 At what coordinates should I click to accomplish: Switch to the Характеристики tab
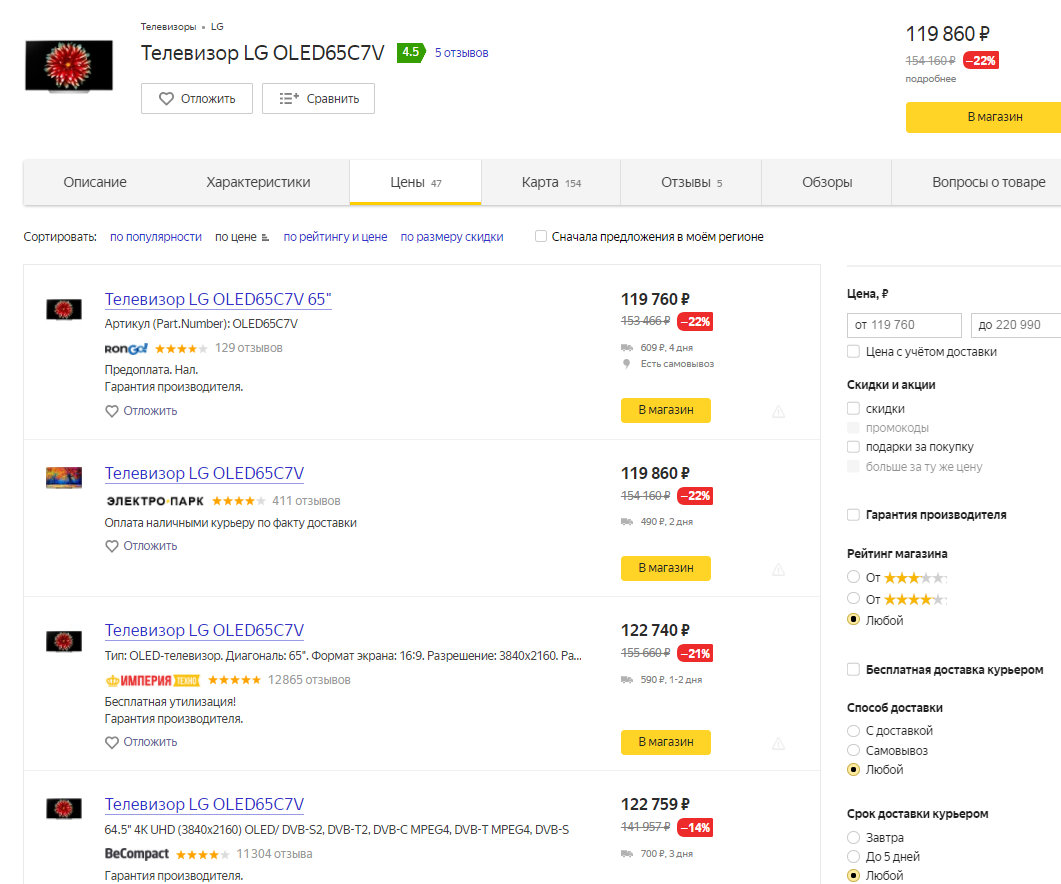258,182
